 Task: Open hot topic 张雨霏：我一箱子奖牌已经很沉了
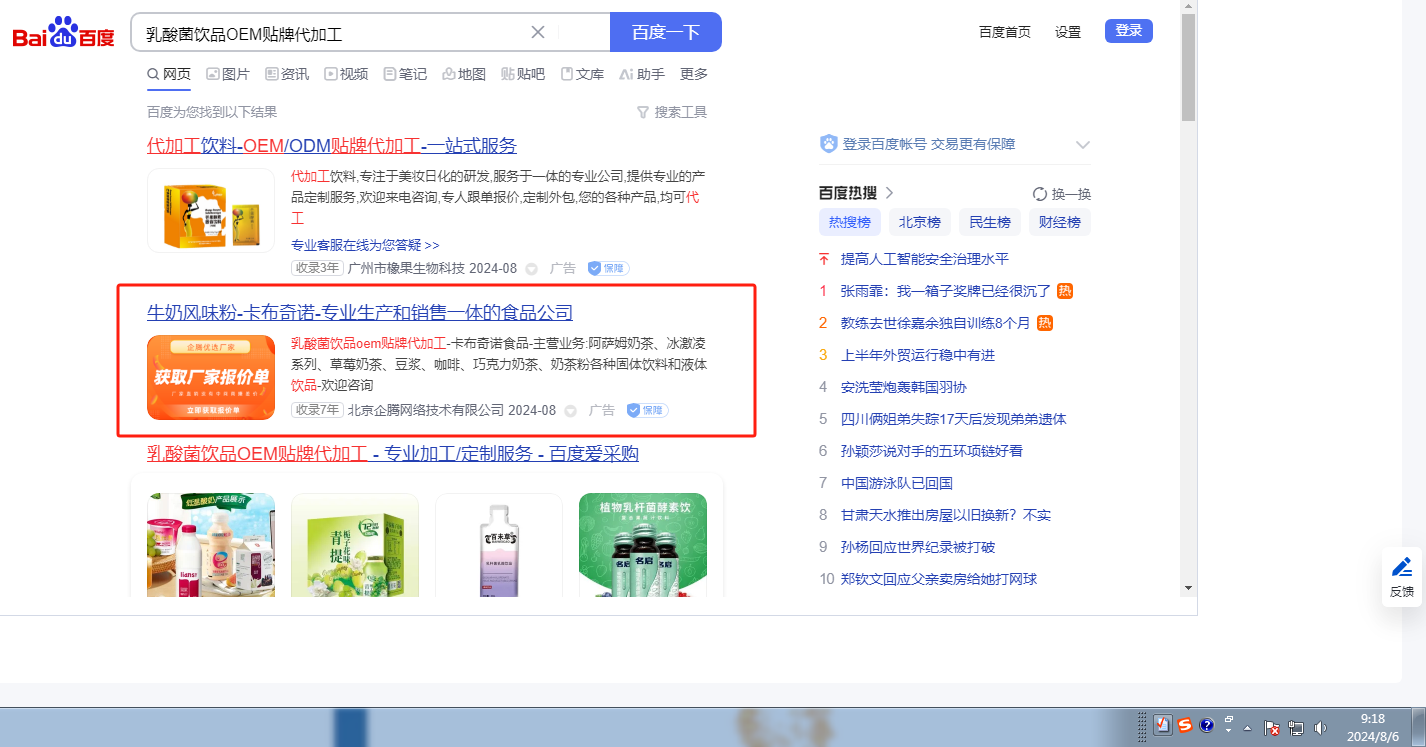pos(946,291)
